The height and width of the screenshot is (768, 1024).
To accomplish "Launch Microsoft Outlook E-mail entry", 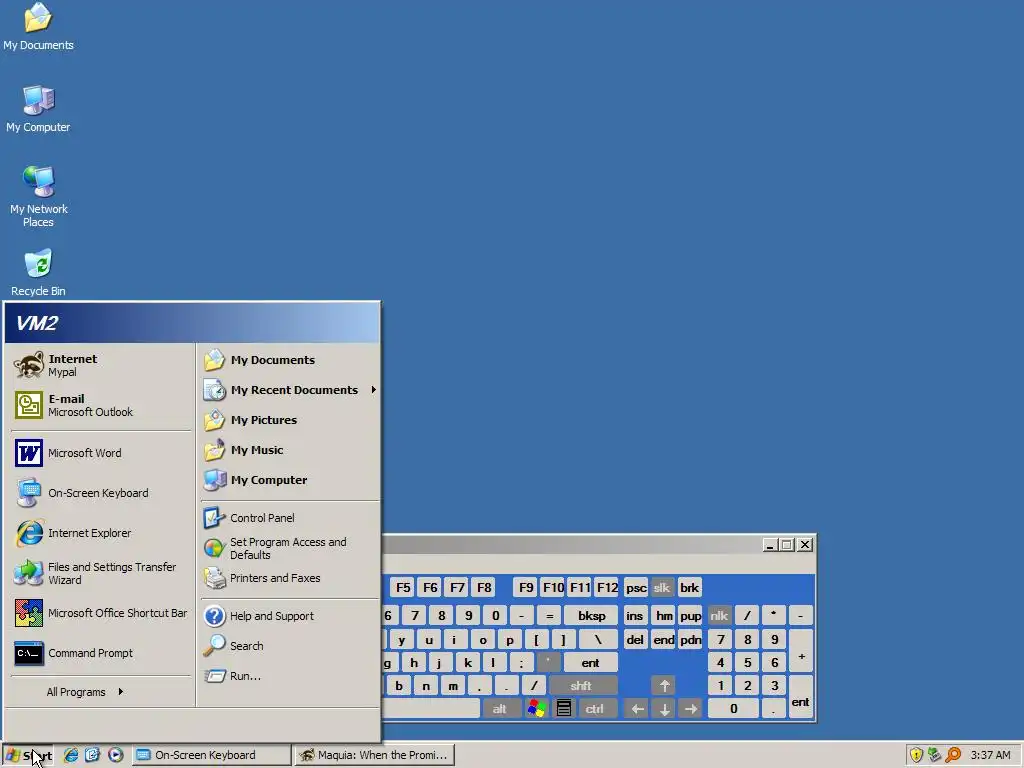I will coord(101,405).
